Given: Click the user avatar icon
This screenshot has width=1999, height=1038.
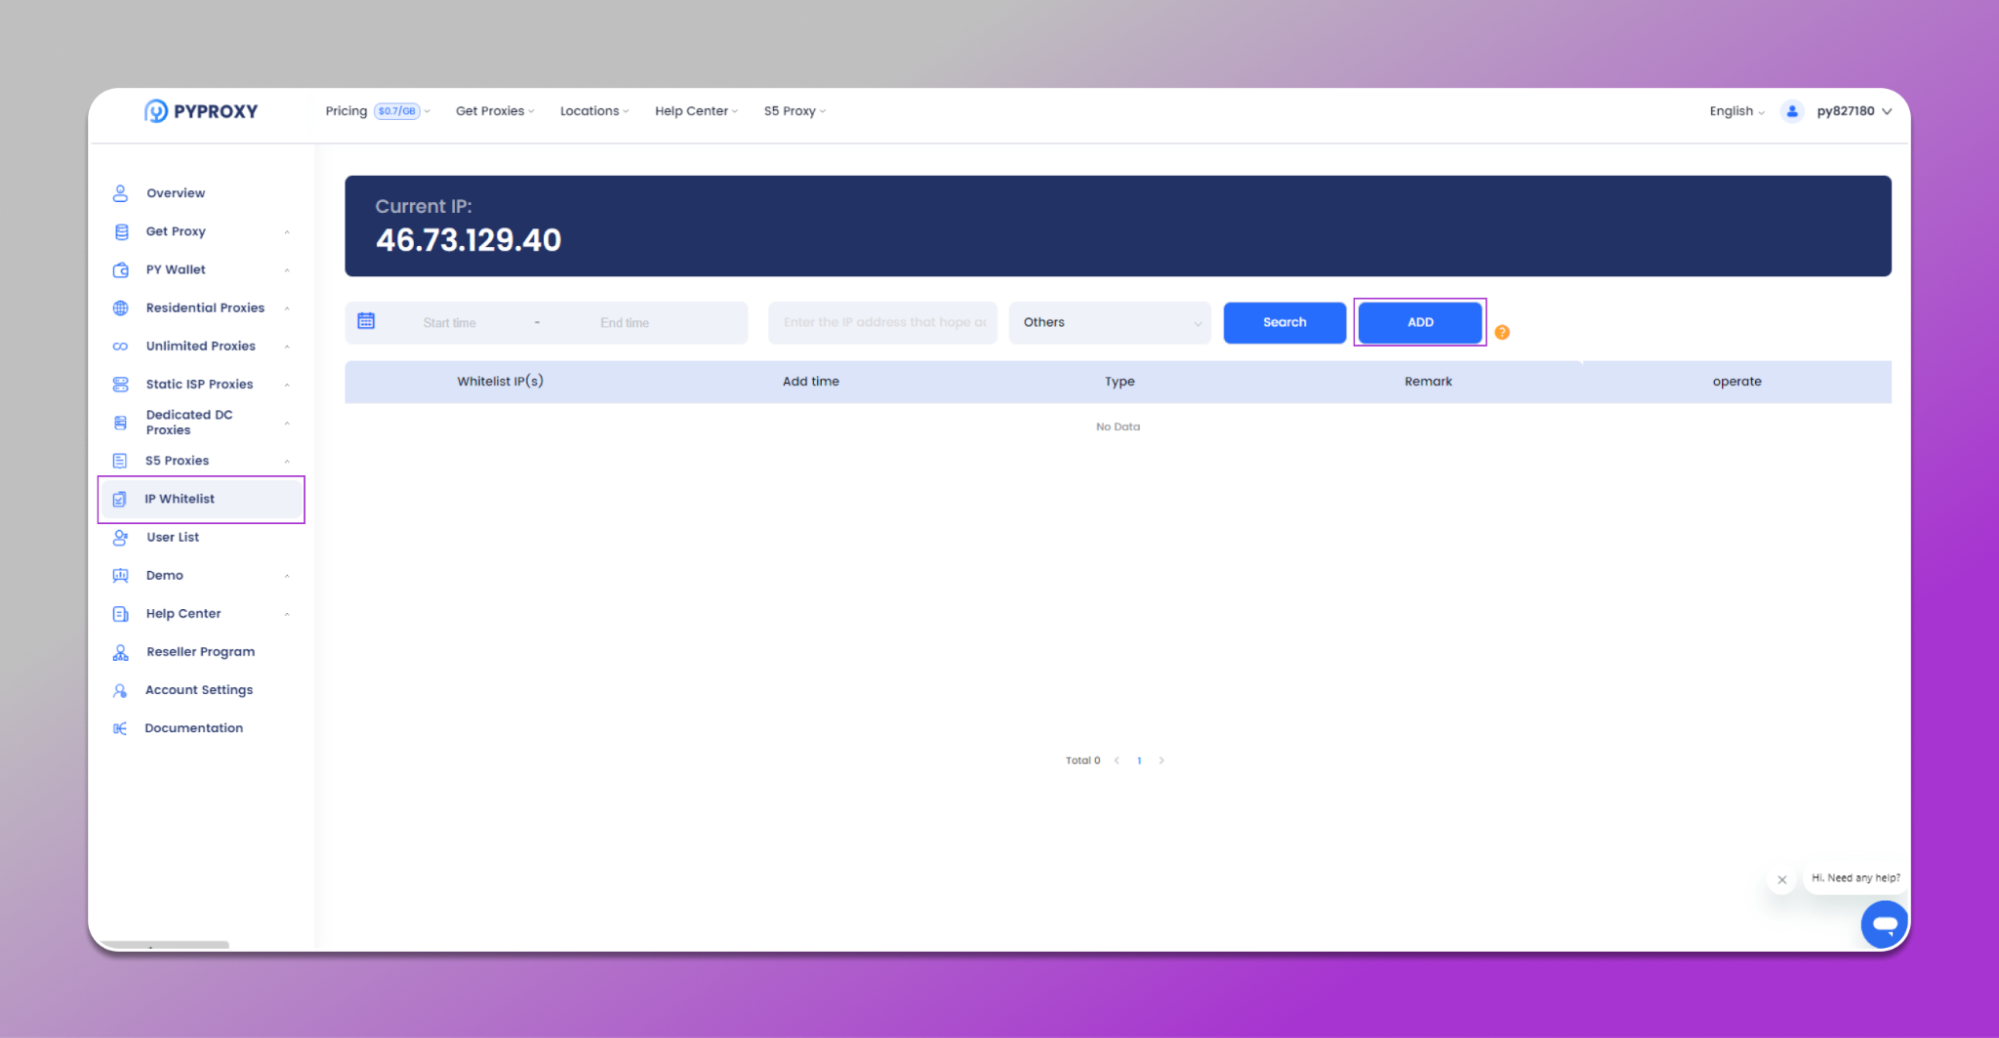Looking at the screenshot, I should click(1792, 111).
